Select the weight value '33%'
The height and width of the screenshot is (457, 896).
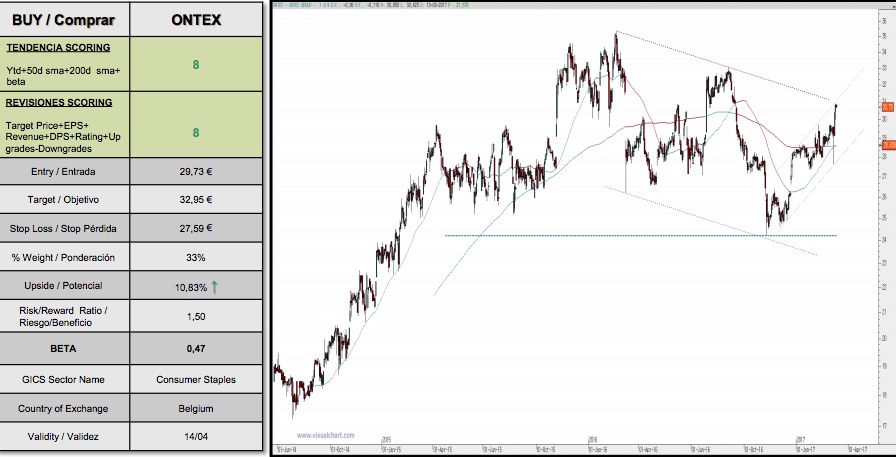click(x=196, y=258)
